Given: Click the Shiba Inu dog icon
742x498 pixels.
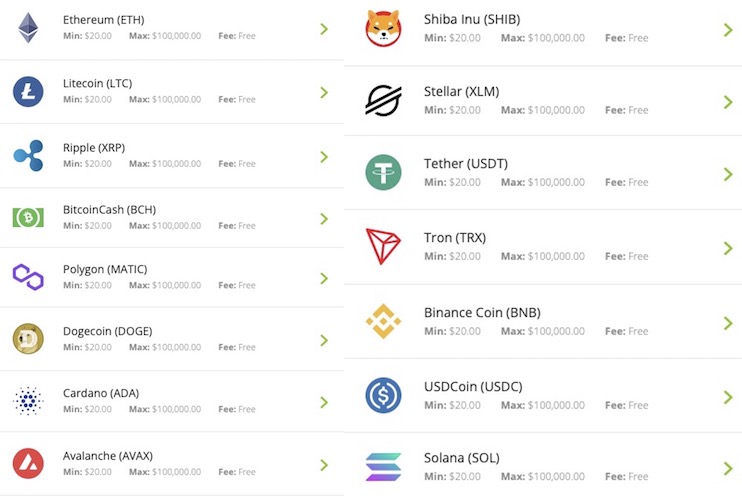Looking at the screenshot, I should [383, 28].
